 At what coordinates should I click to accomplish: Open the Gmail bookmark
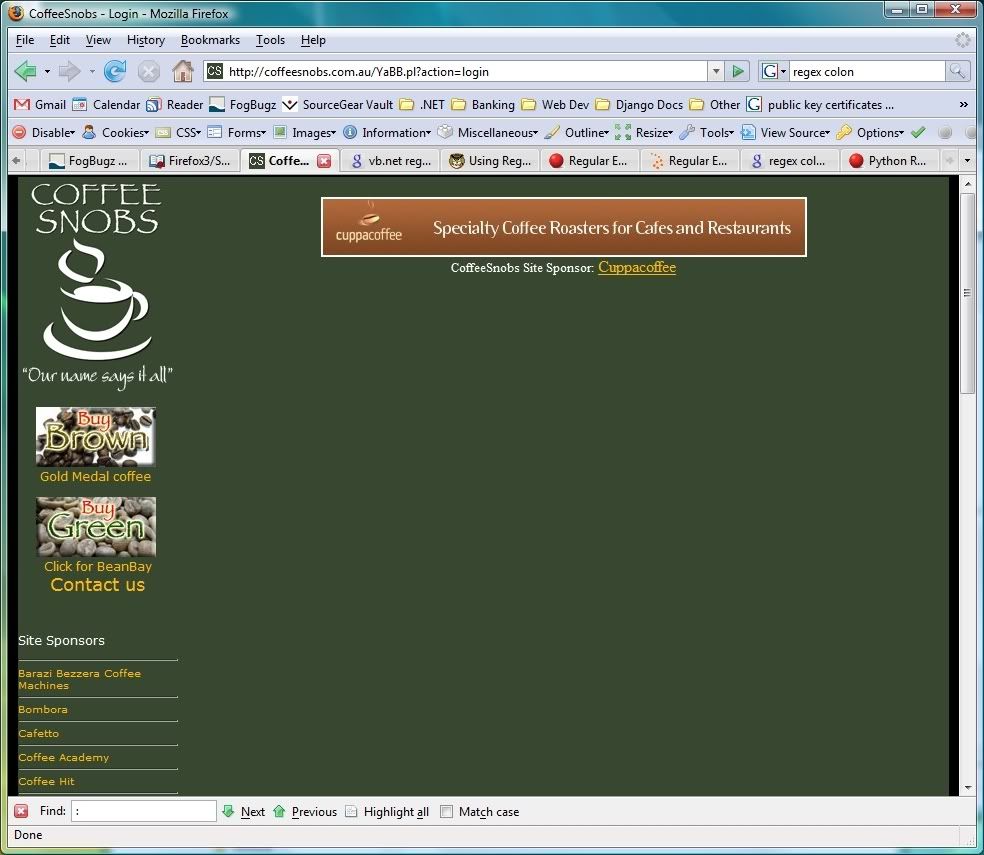tap(40, 104)
